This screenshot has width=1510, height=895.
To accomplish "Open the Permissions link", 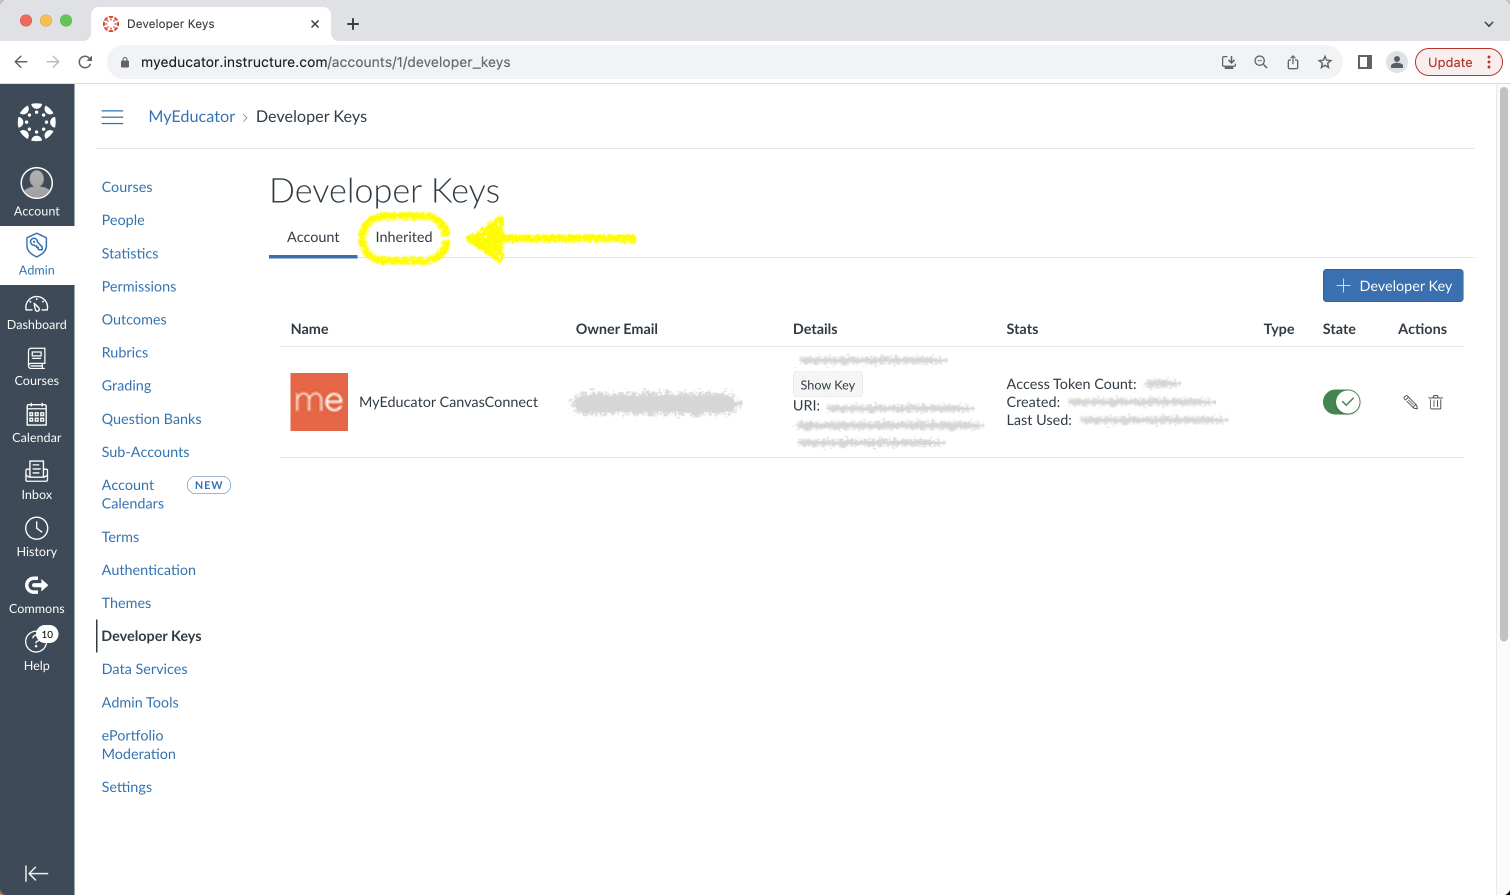I will click(x=139, y=287).
